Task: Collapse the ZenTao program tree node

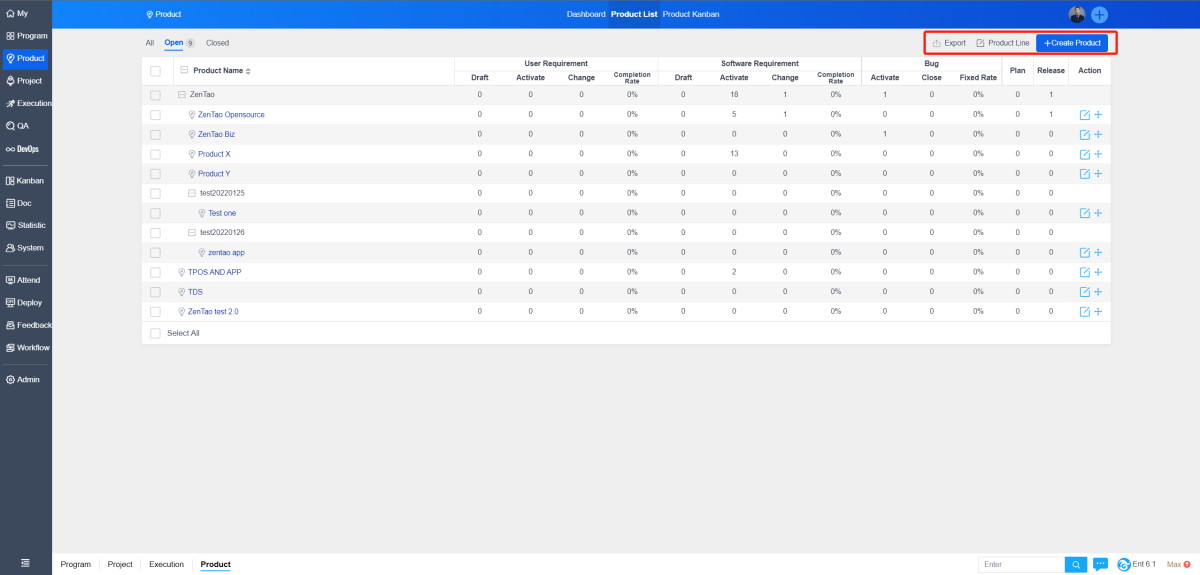Action: pos(181,95)
